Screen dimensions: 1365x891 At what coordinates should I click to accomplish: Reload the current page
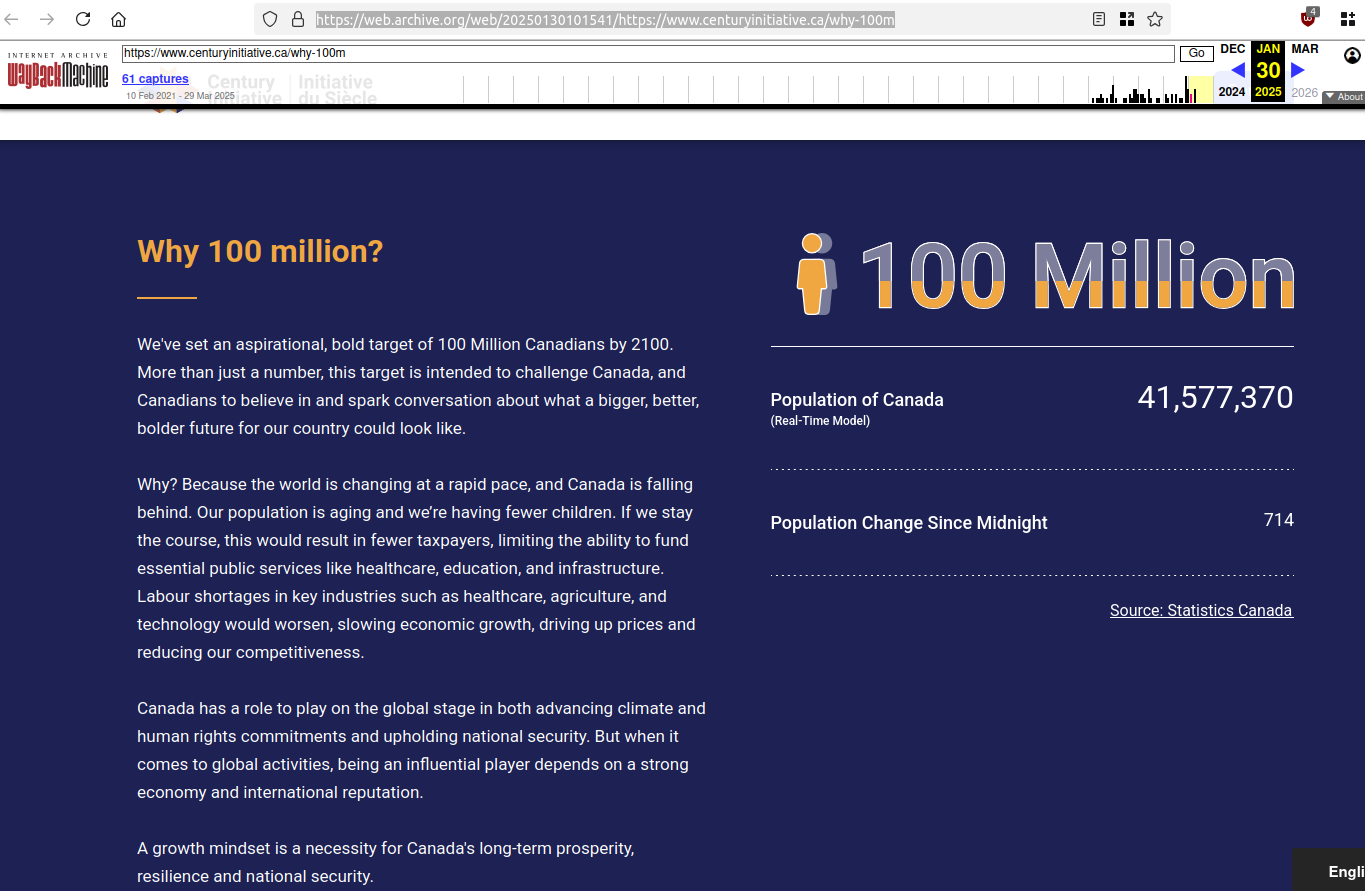tap(83, 19)
